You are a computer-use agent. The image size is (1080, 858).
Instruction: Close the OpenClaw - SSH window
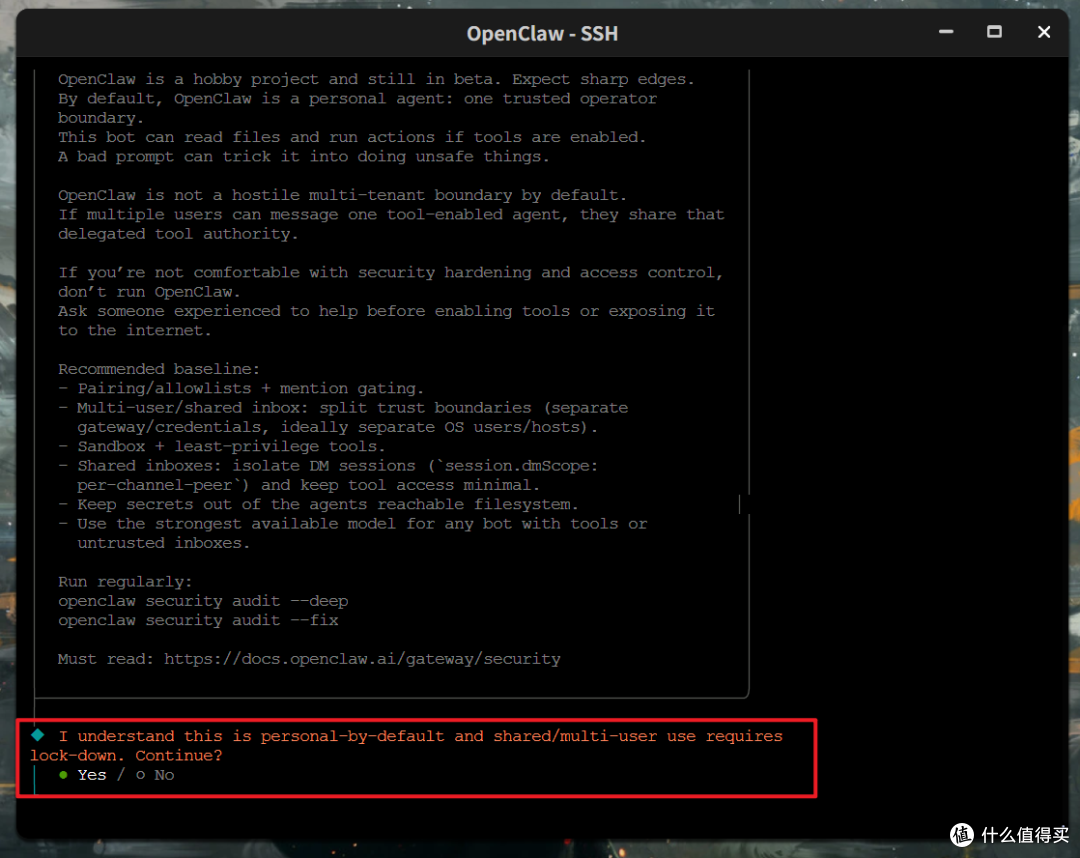(x=1043, y=32)
